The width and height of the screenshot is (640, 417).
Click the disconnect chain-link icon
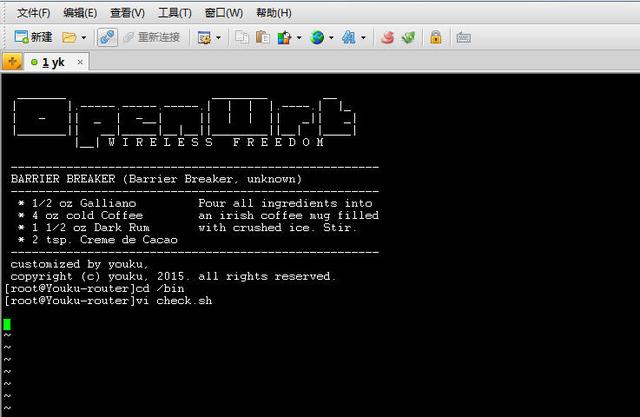[107, 38]
